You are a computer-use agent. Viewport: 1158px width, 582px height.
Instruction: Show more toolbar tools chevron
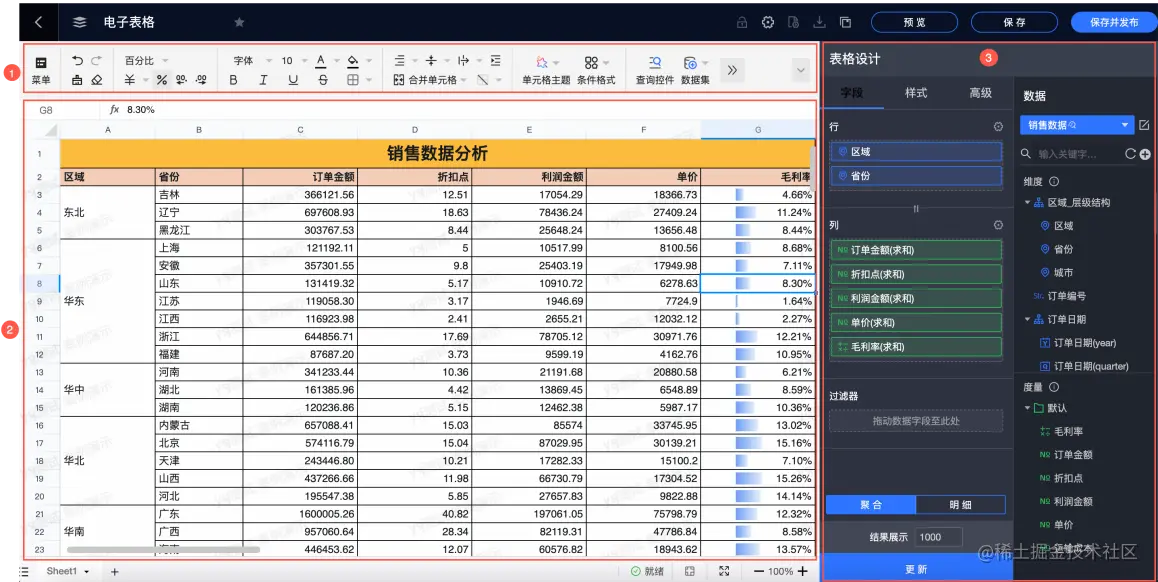click(732, 70)
